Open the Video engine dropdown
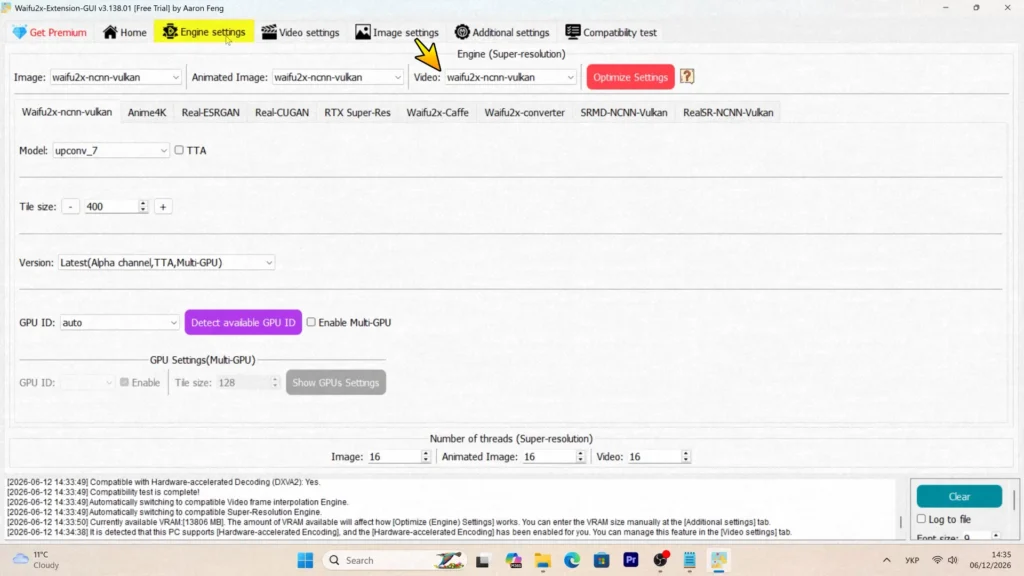Viewport: 1024px width, 576px height. (x=511, y=77)
